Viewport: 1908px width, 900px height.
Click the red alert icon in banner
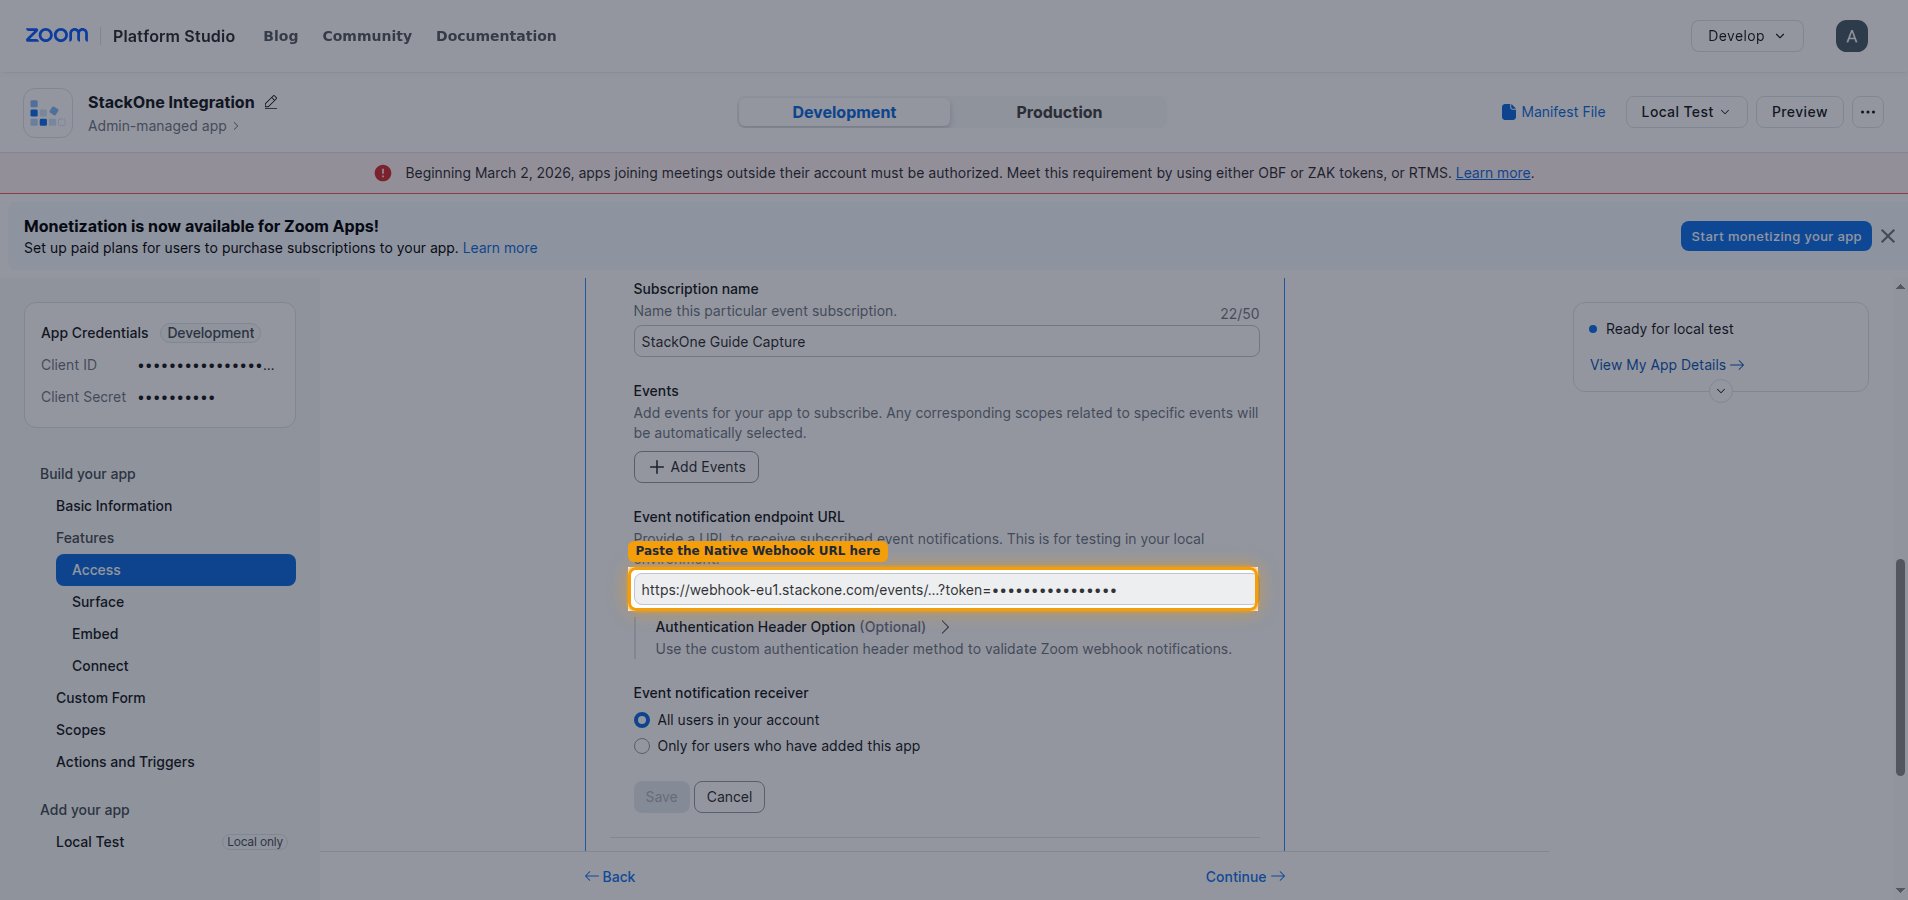(383, 173)
